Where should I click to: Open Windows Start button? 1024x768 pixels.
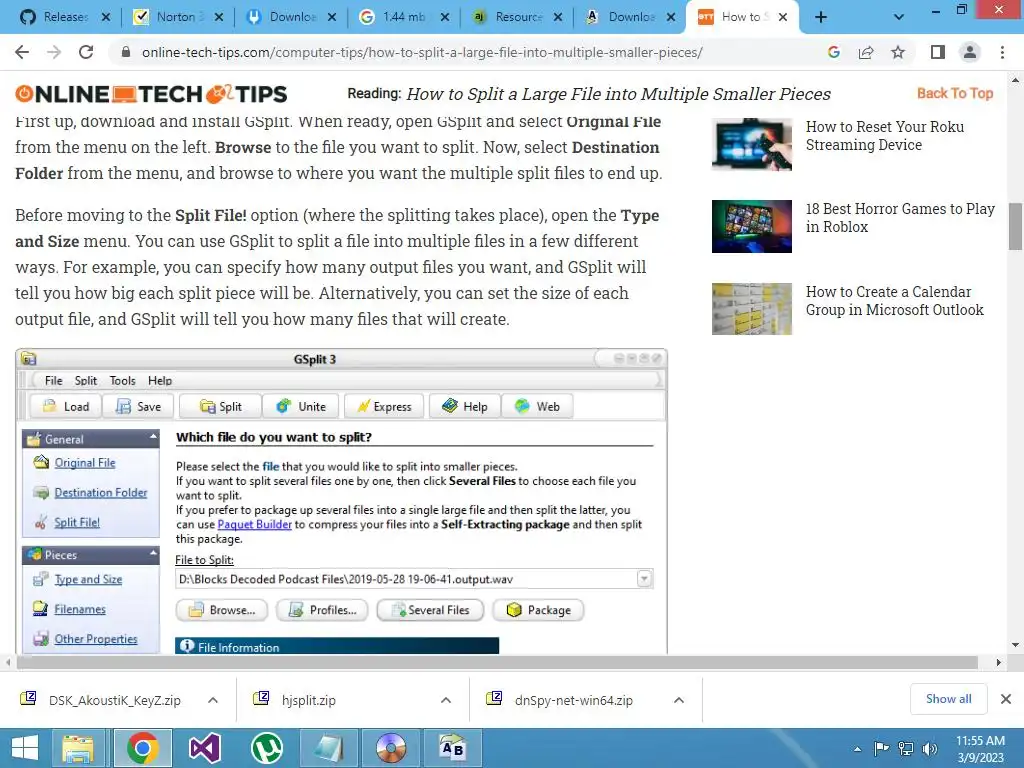tap(25, 748)
